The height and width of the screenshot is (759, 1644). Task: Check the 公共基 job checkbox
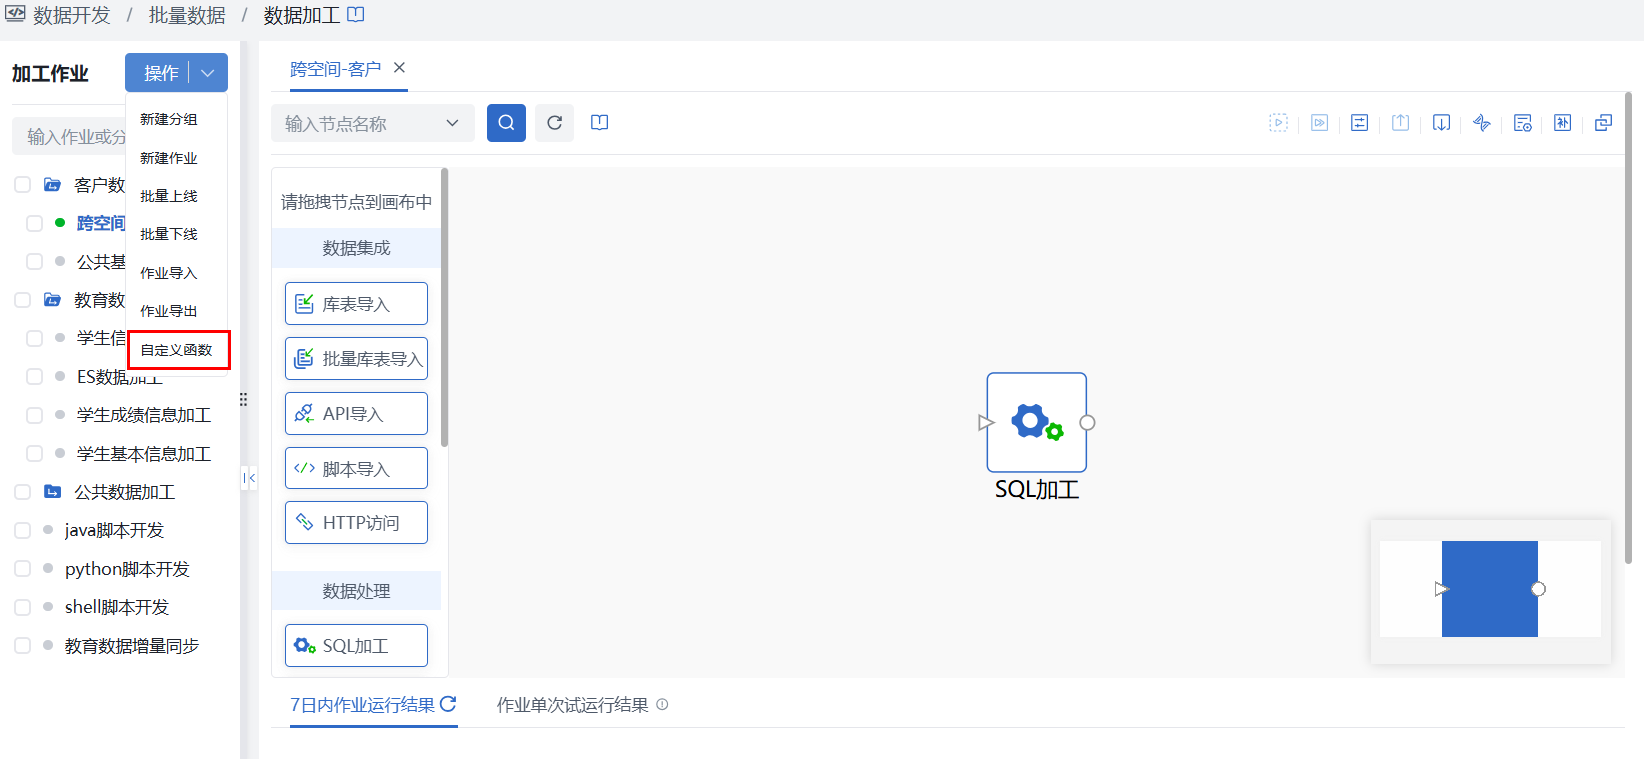(x=34, y=261)
